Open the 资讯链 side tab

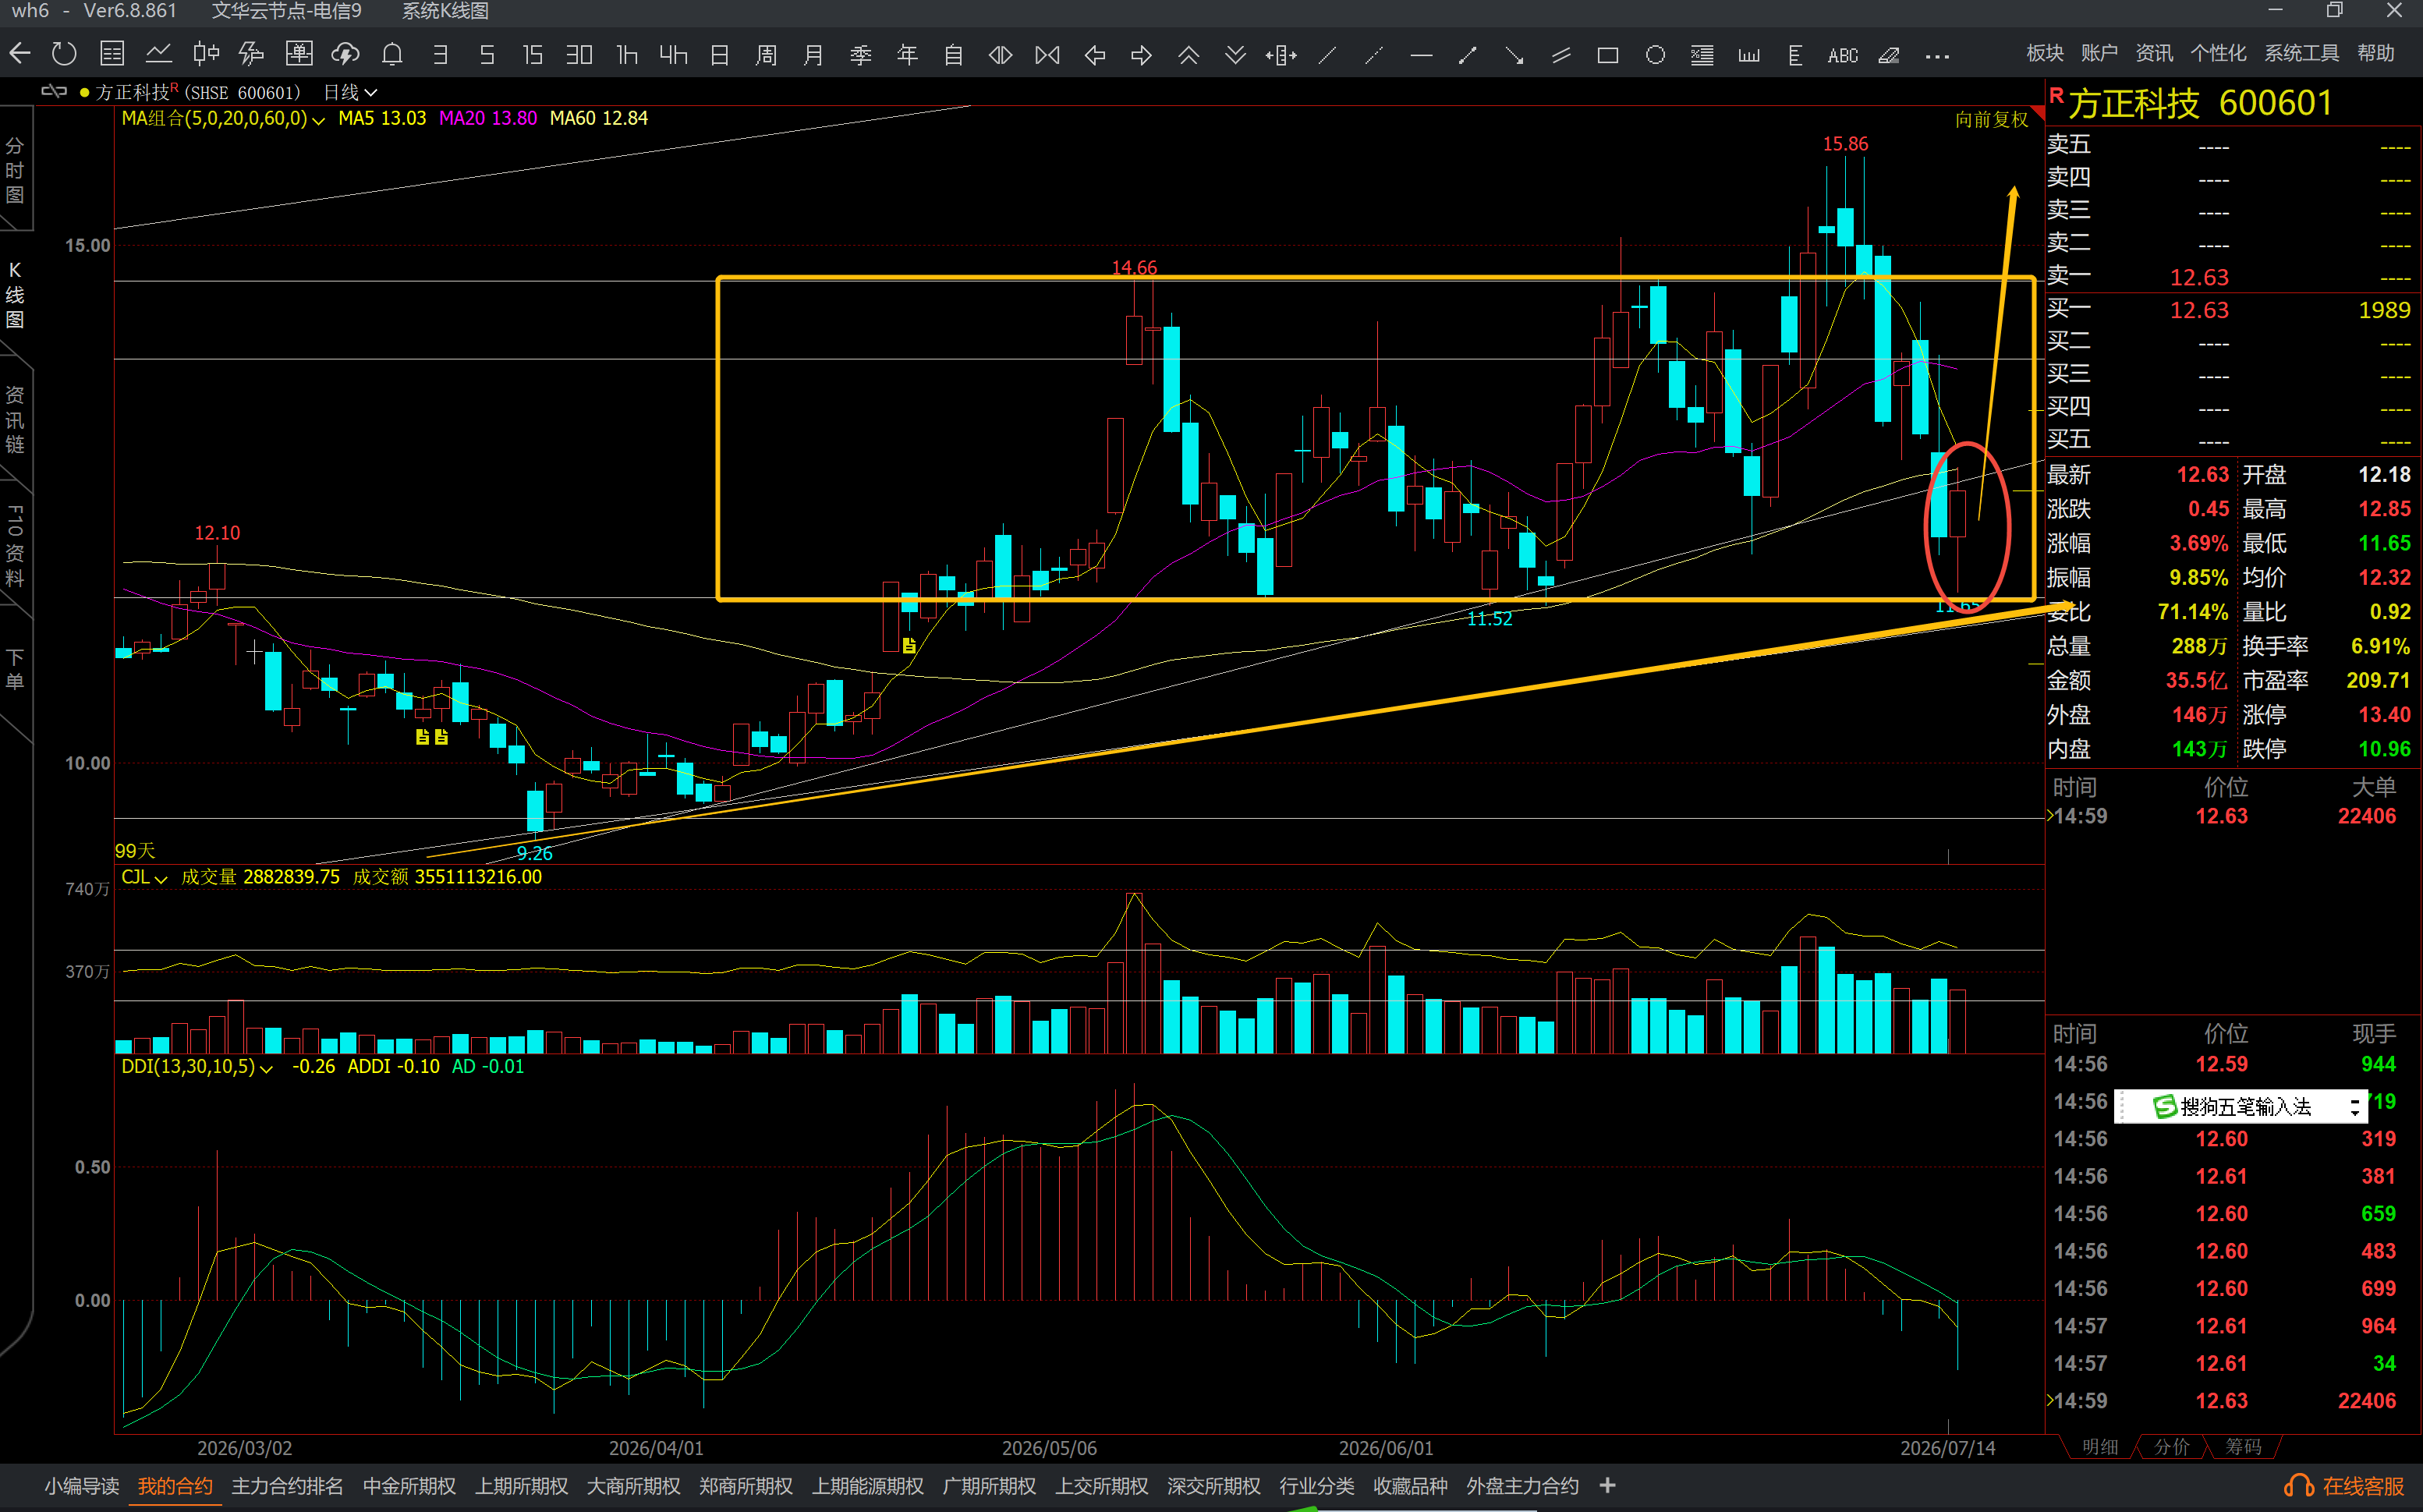tap(15, 419)
